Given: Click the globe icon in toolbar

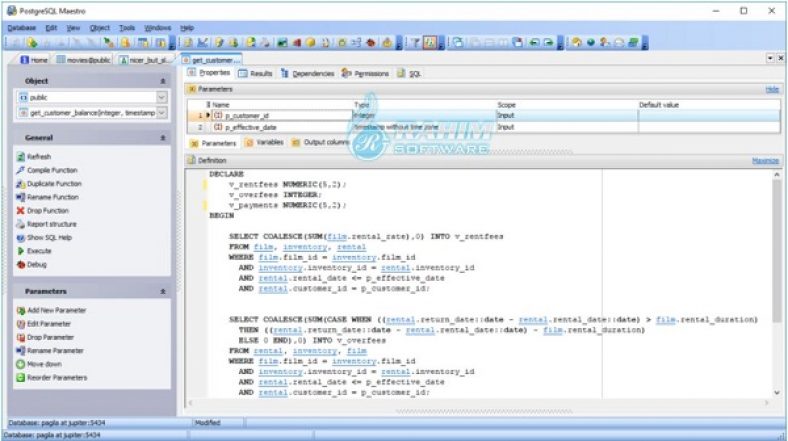Looking at the screenshot, I should pos(590,43).
